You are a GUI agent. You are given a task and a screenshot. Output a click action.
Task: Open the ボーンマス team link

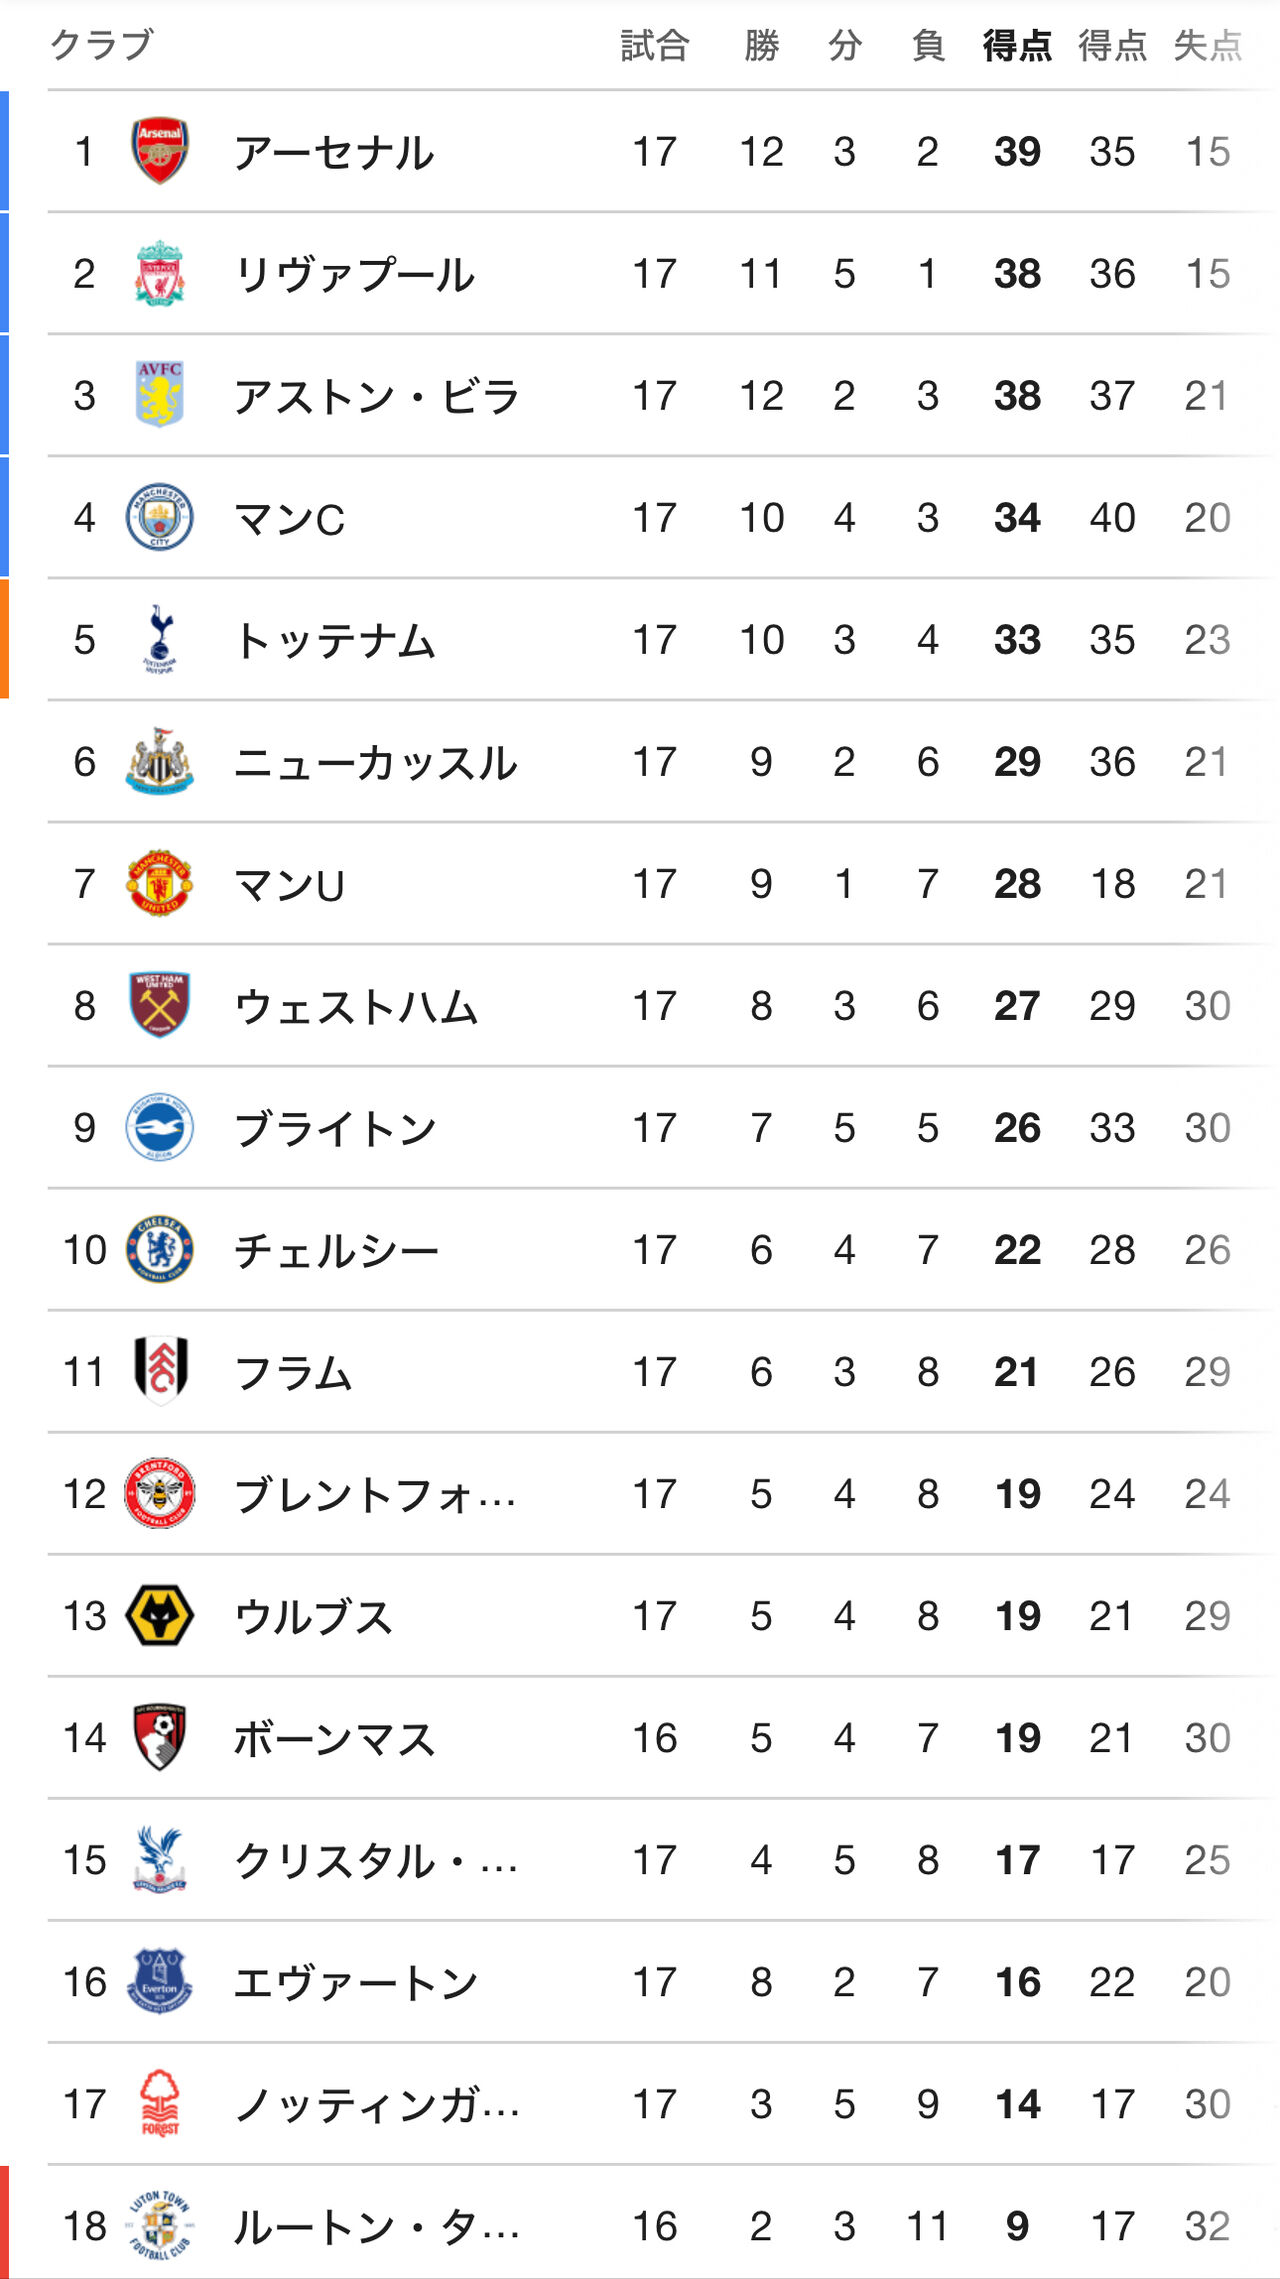pos(335,1739)
